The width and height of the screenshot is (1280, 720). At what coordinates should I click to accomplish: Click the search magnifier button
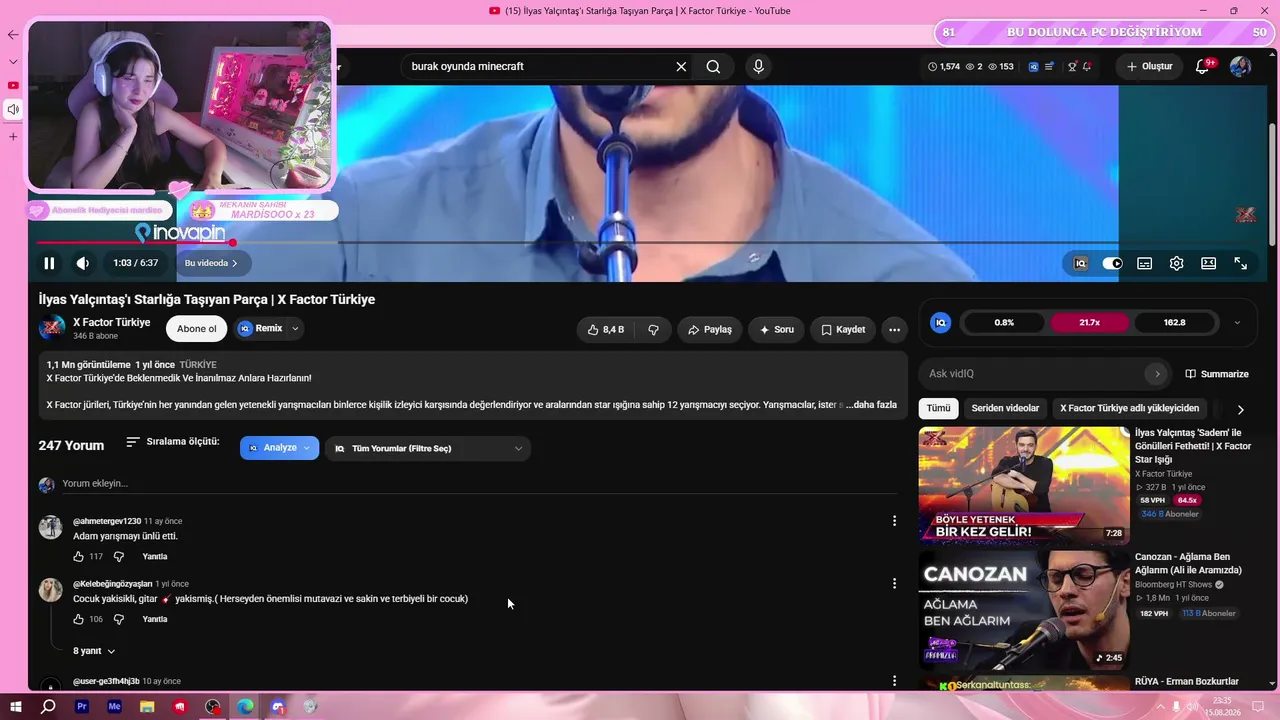pos(713,67)
